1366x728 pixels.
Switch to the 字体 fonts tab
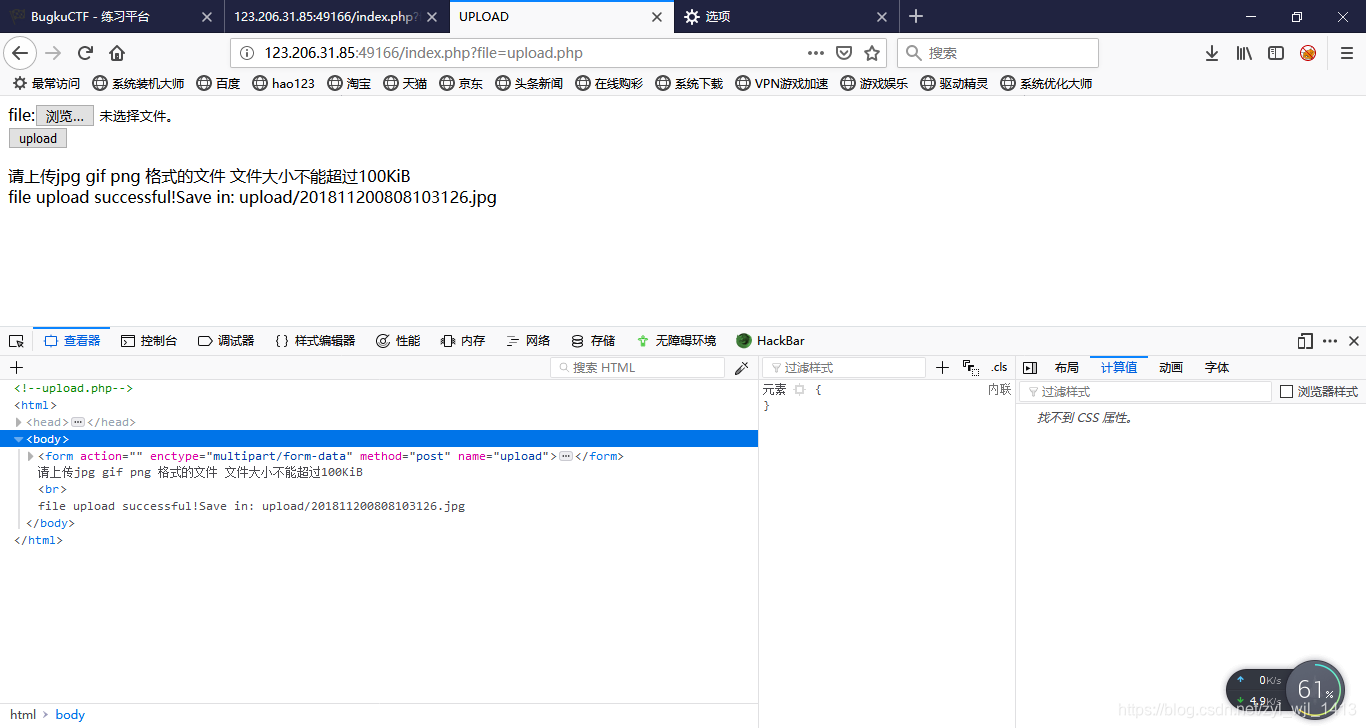[x=1217, y=368]
